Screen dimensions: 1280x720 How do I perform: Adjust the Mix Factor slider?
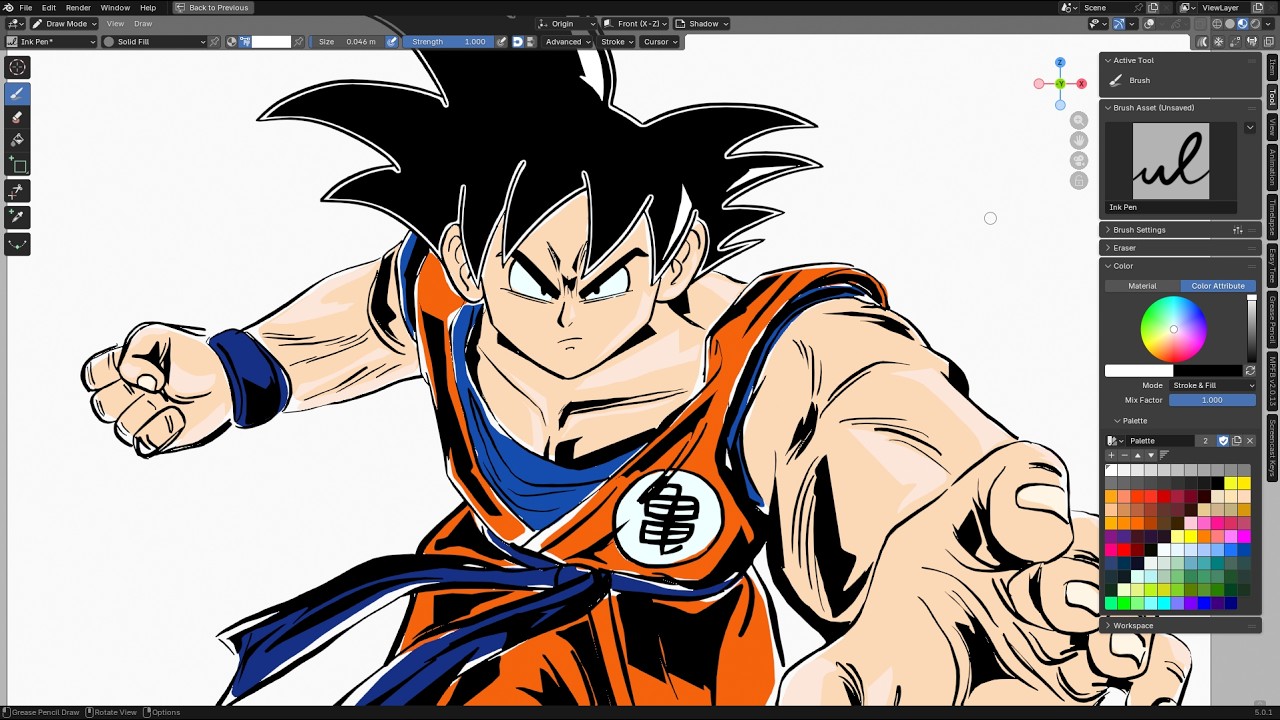(x=1212, y=400)
